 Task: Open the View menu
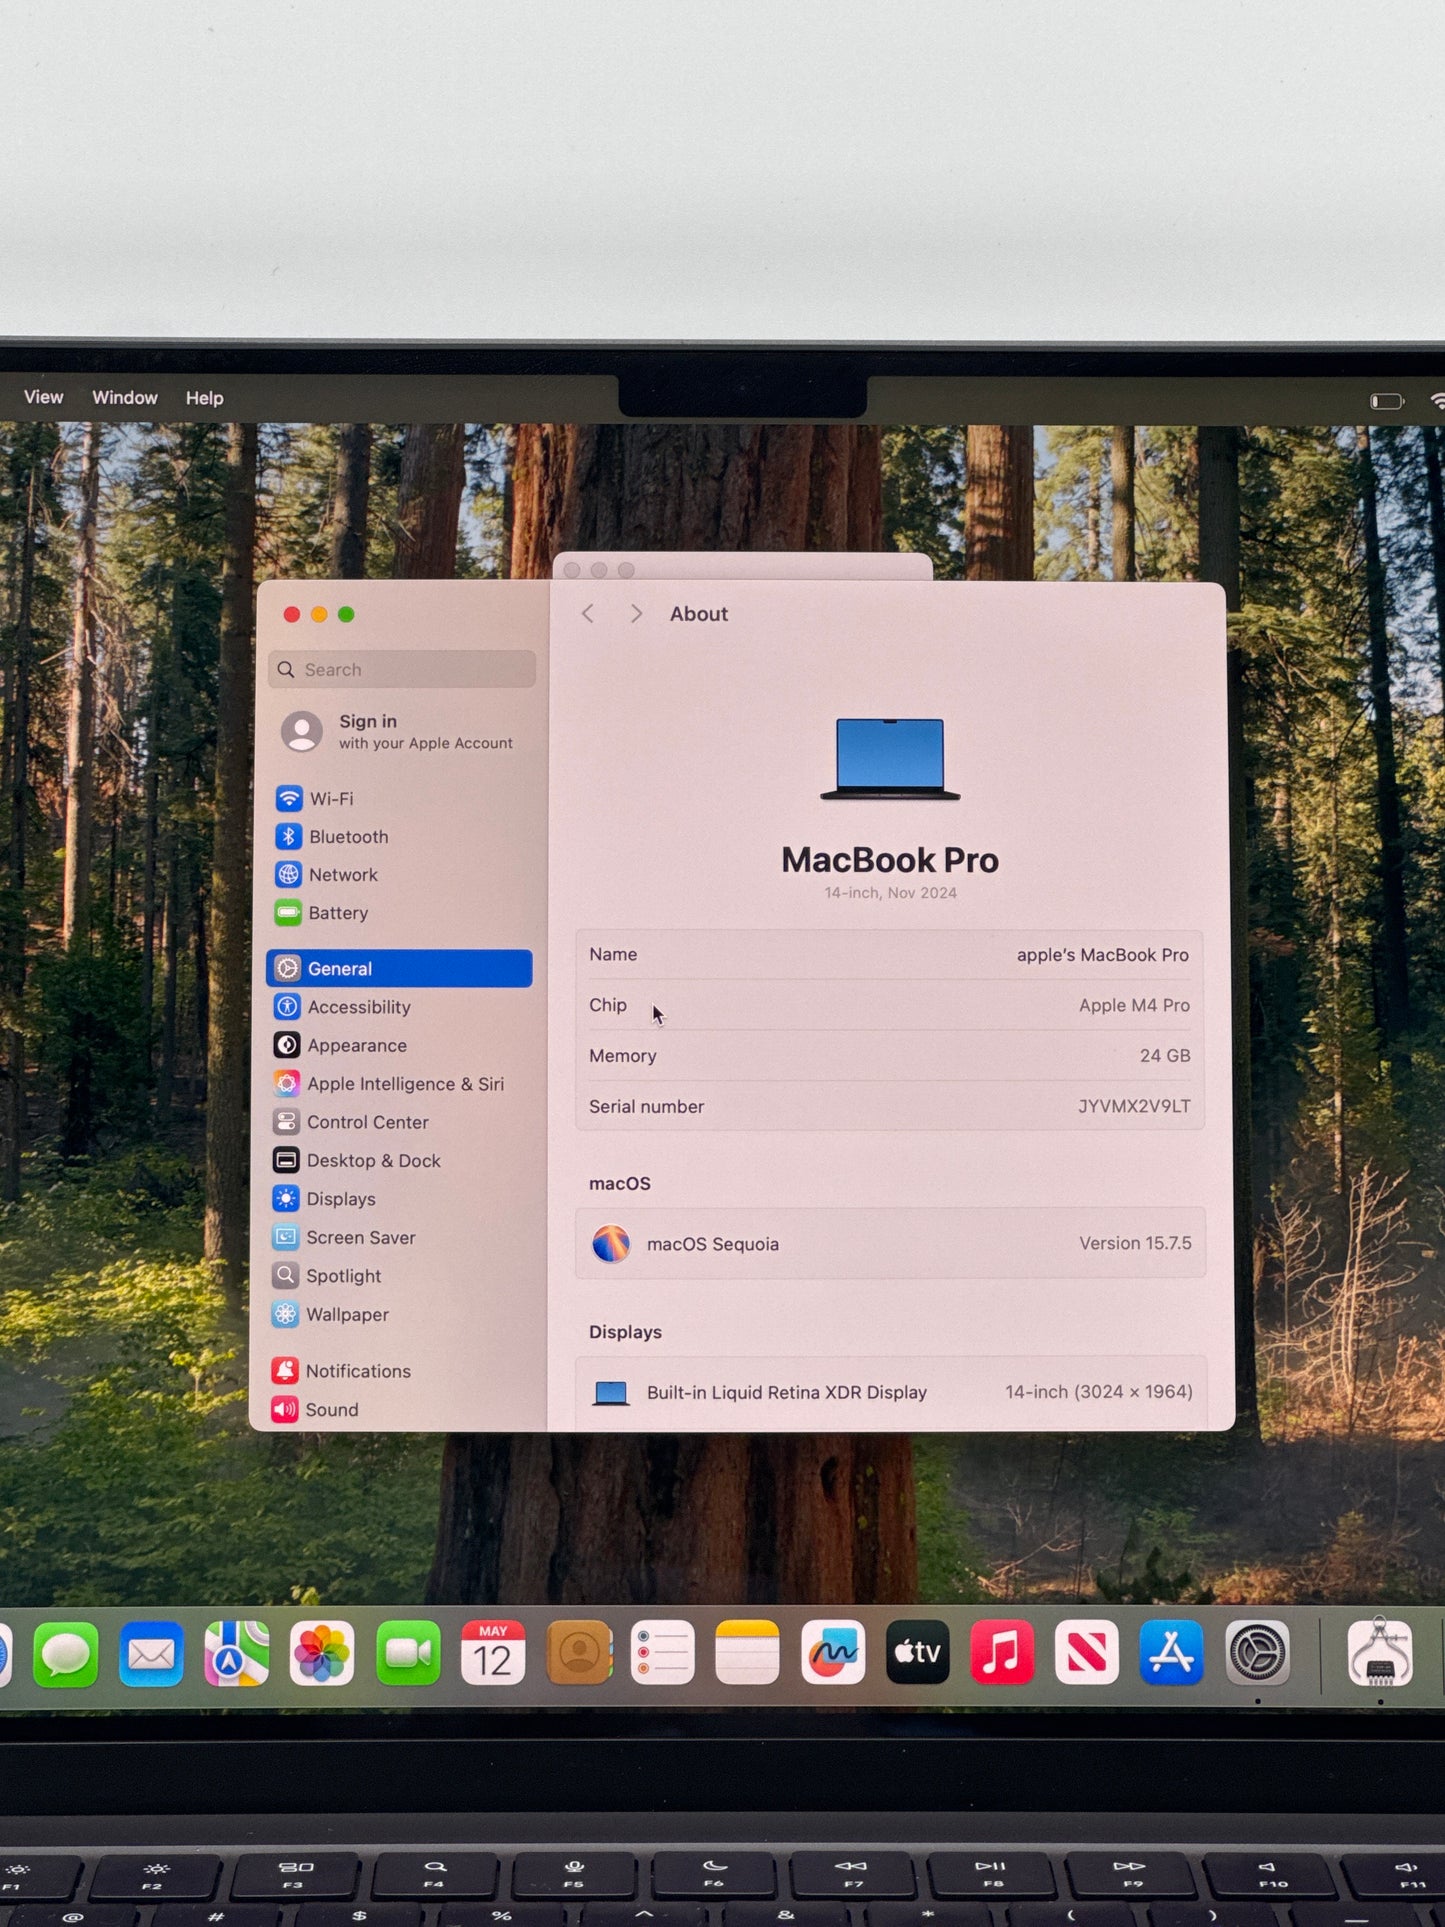(44, 397)
